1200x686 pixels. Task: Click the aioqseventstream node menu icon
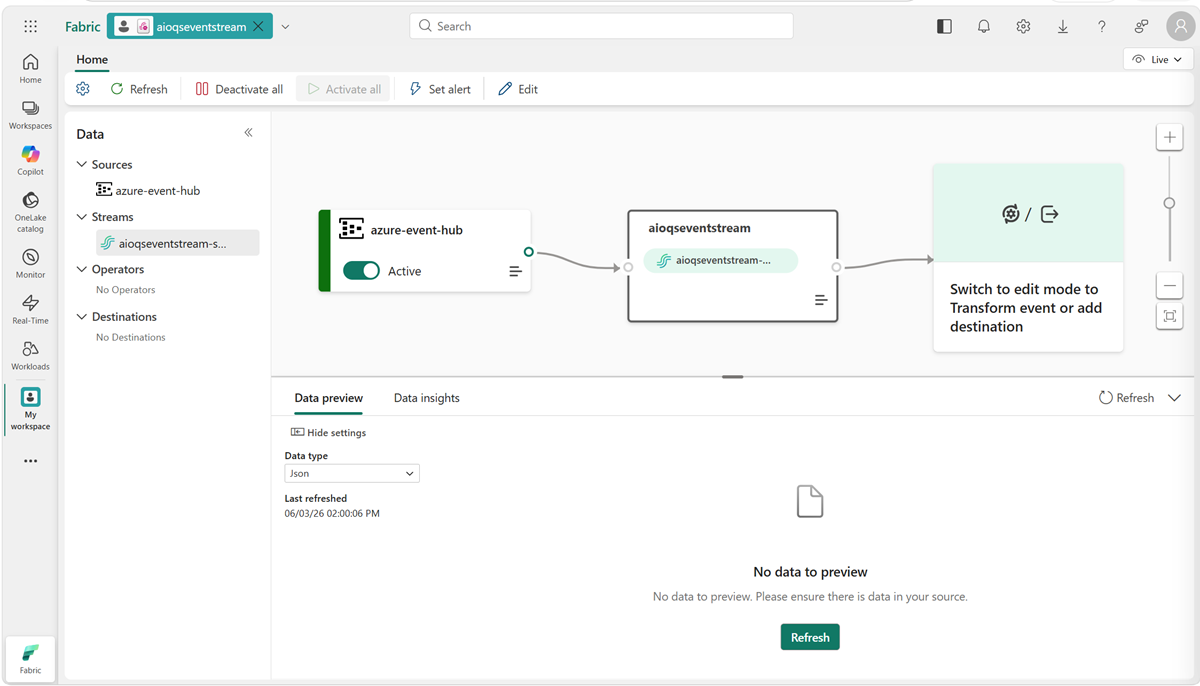(821, 300)
